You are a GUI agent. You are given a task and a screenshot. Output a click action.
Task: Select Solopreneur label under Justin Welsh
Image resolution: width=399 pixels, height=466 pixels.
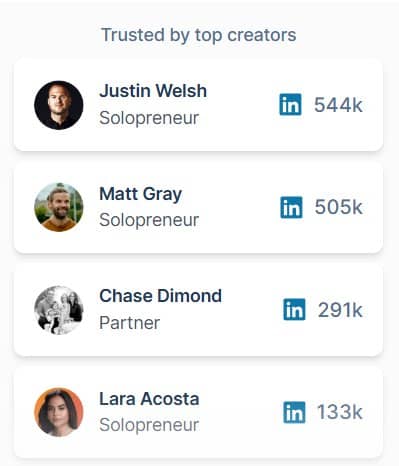tap(149, 118)
